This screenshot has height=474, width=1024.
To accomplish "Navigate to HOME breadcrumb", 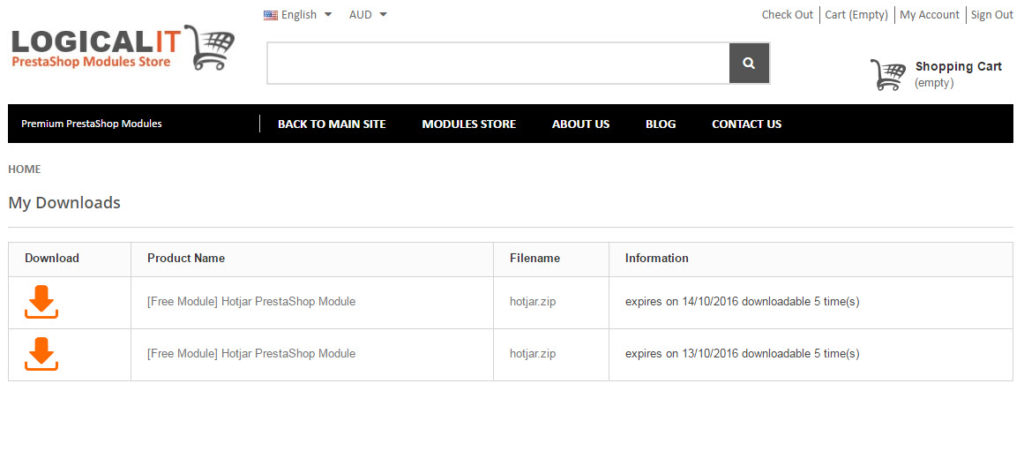I will tap(24, 169).
